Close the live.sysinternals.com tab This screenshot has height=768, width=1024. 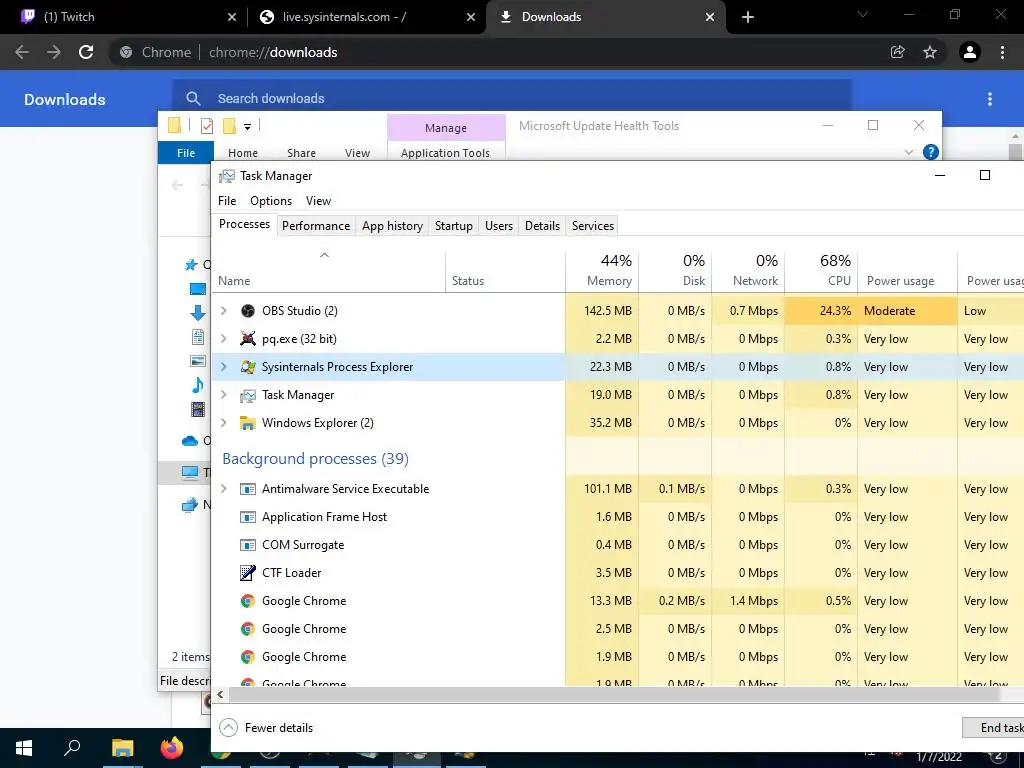click(x=471, y=17)
